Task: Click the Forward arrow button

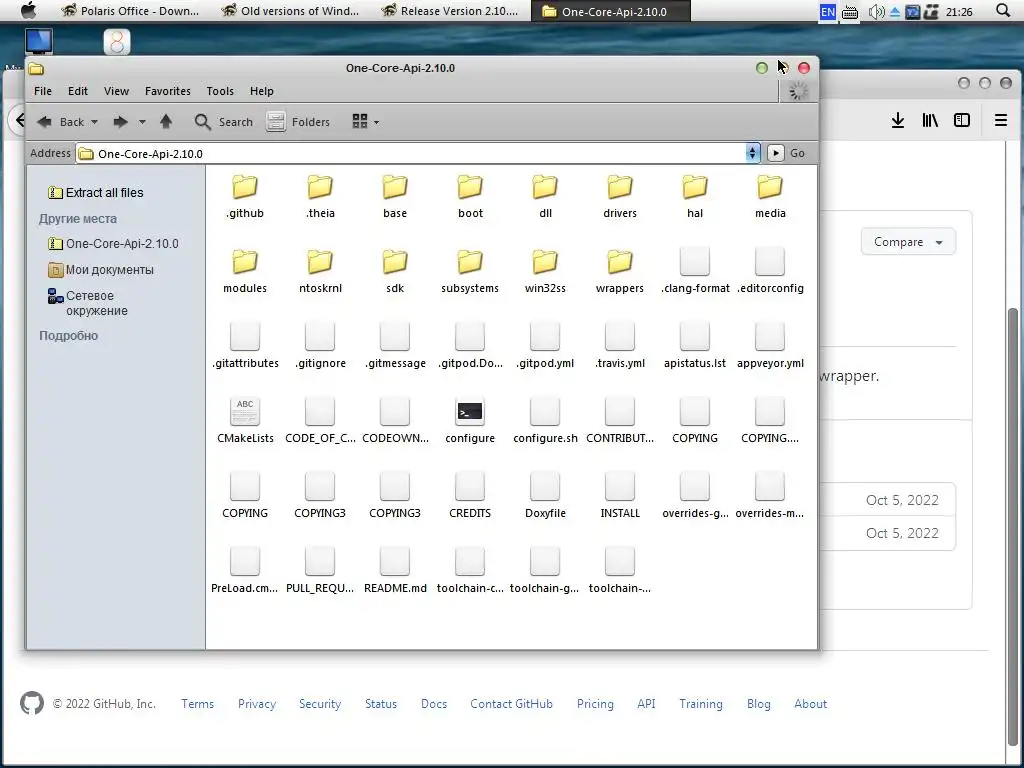Action: (x=121, y=122)
